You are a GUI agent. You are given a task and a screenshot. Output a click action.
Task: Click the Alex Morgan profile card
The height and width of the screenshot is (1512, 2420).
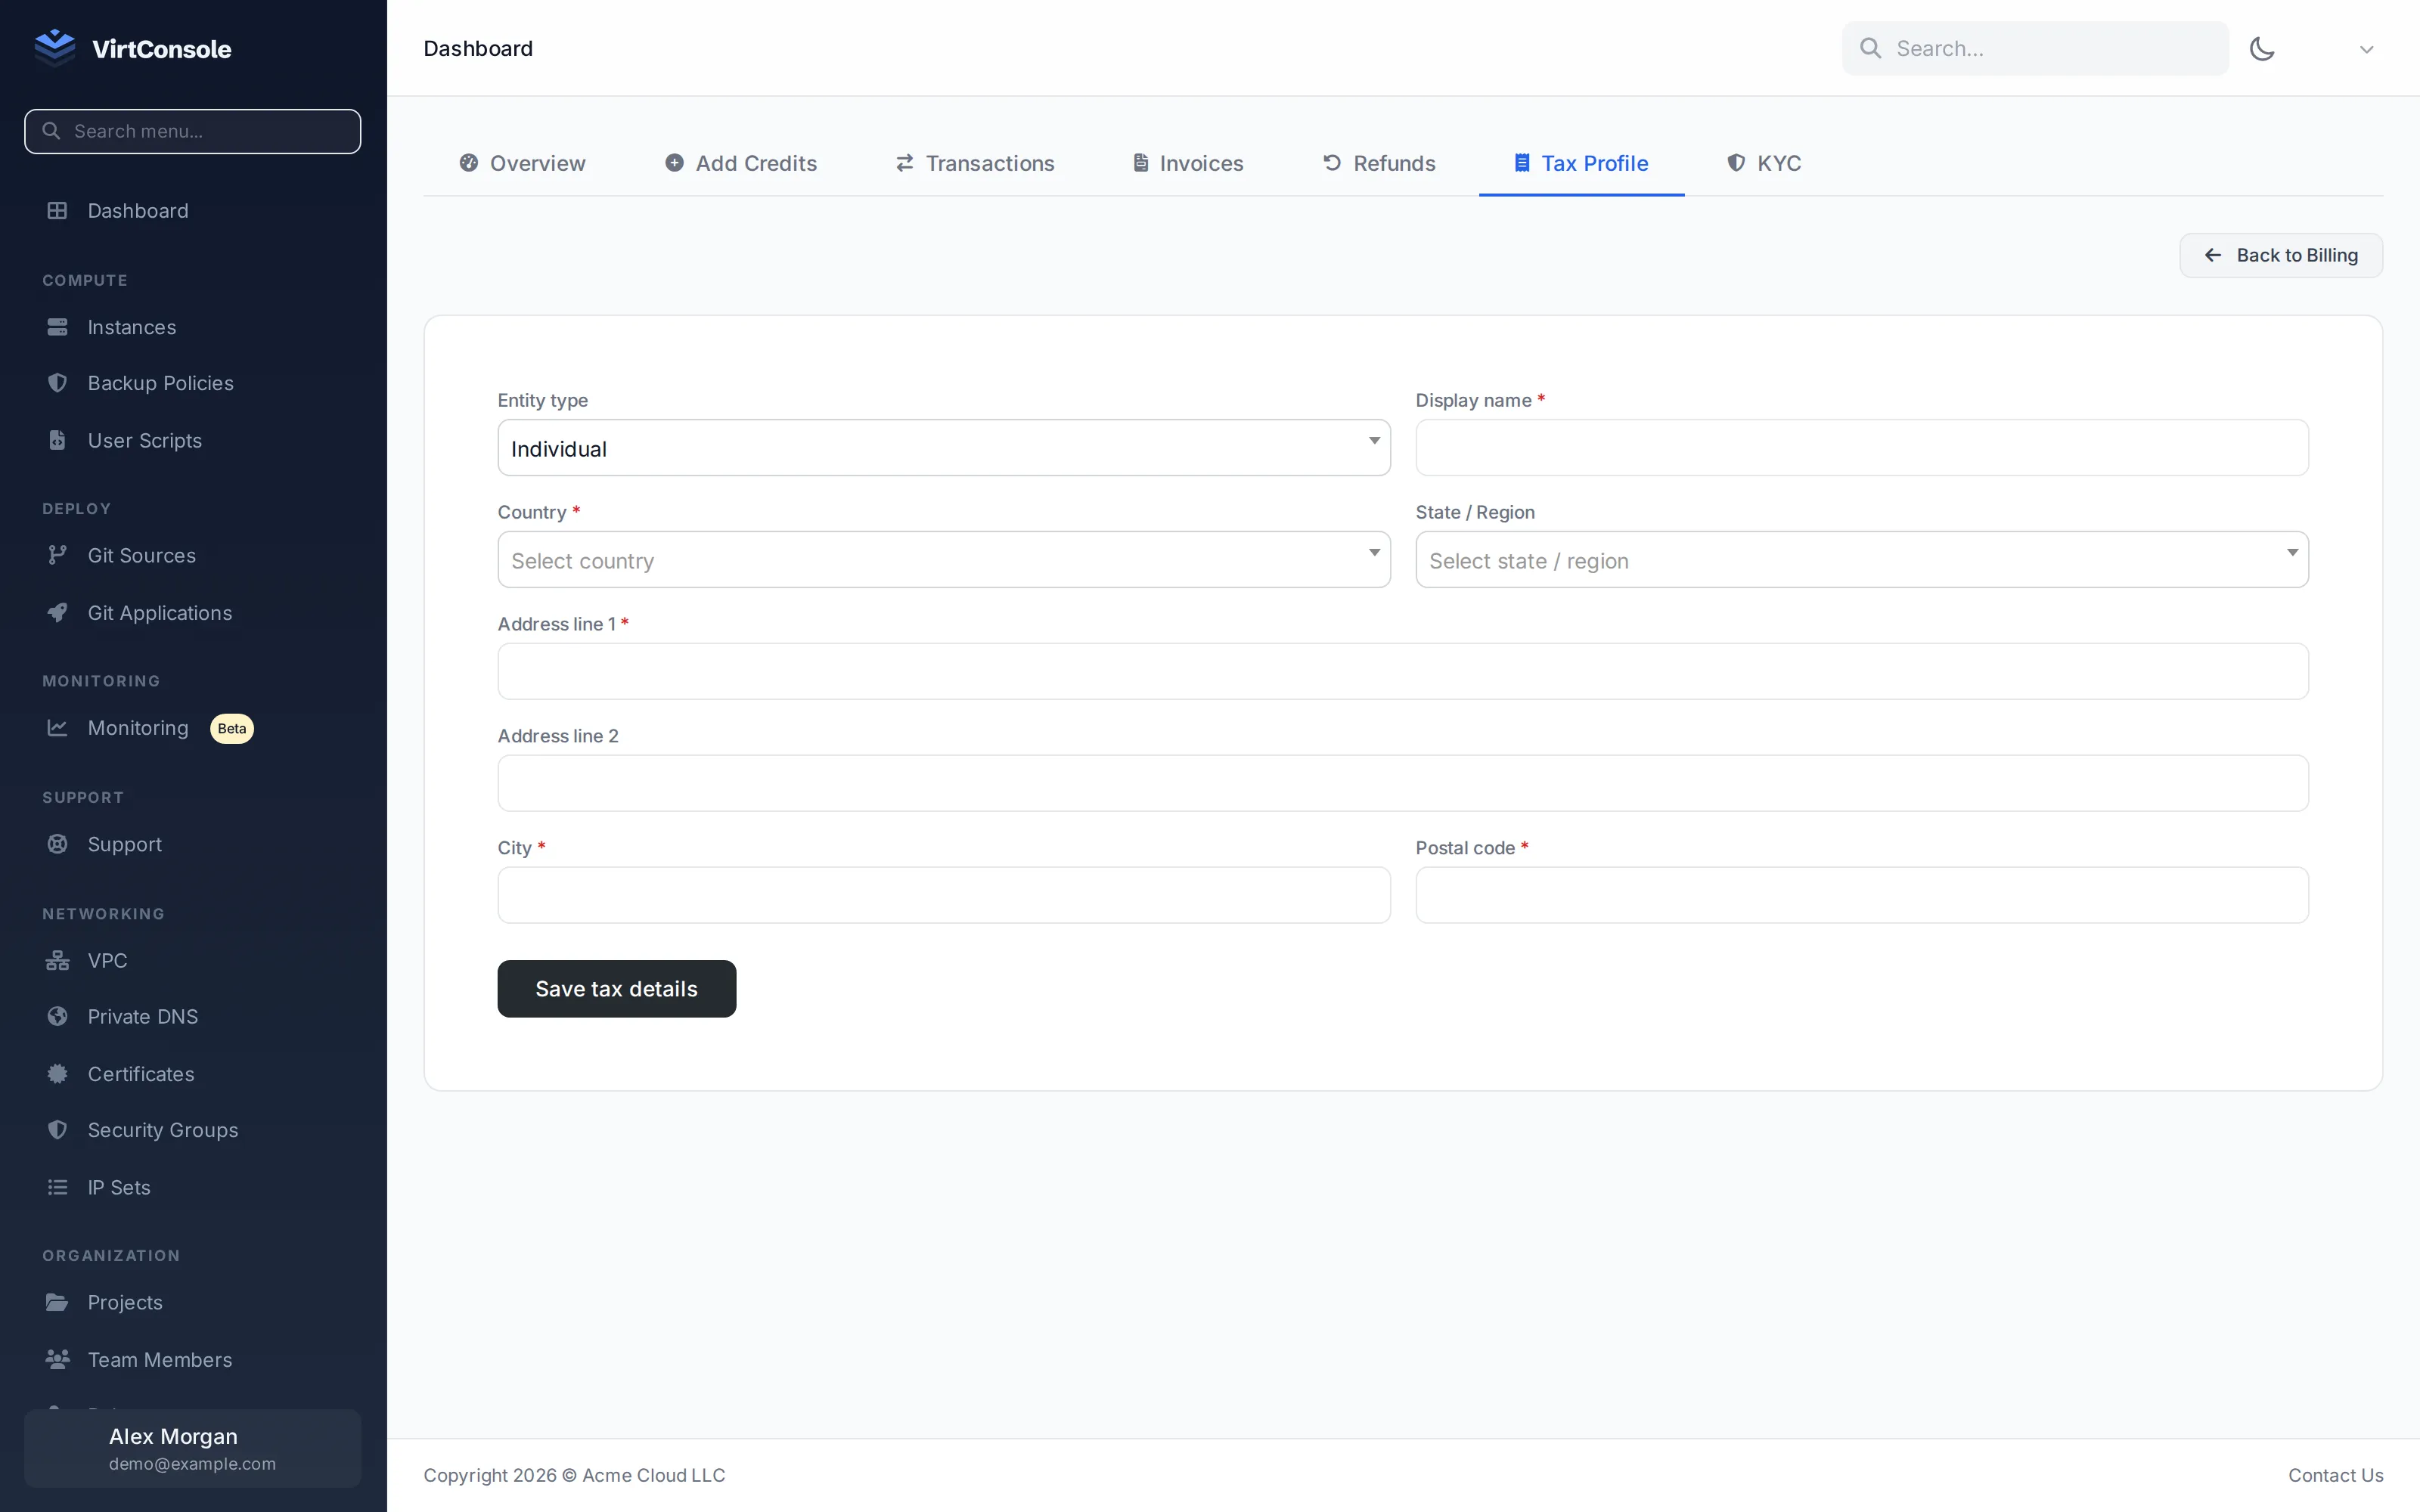tap(192, 1448)
